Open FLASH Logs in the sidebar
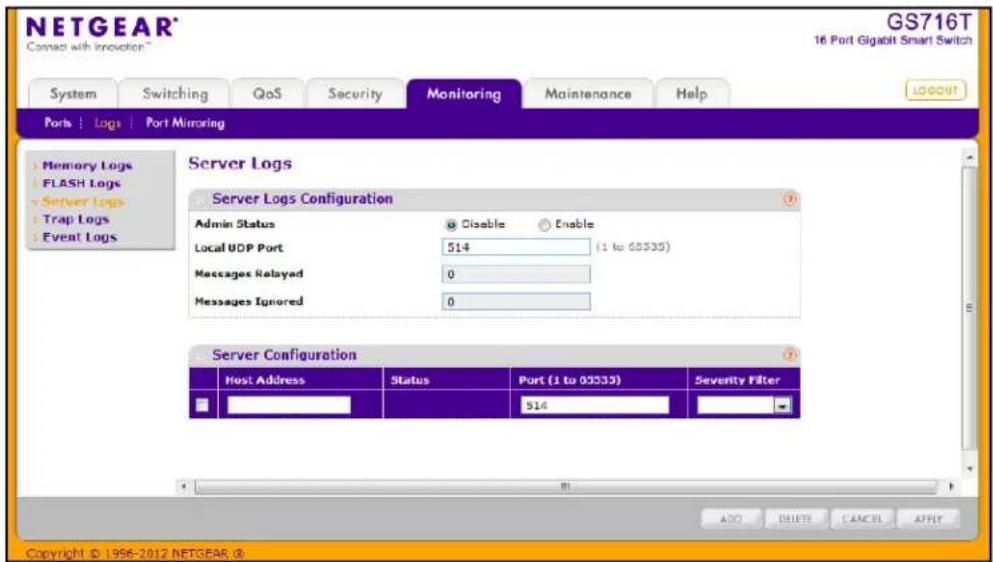This screenshot has height=562, width=993. (x=81, y=183)
